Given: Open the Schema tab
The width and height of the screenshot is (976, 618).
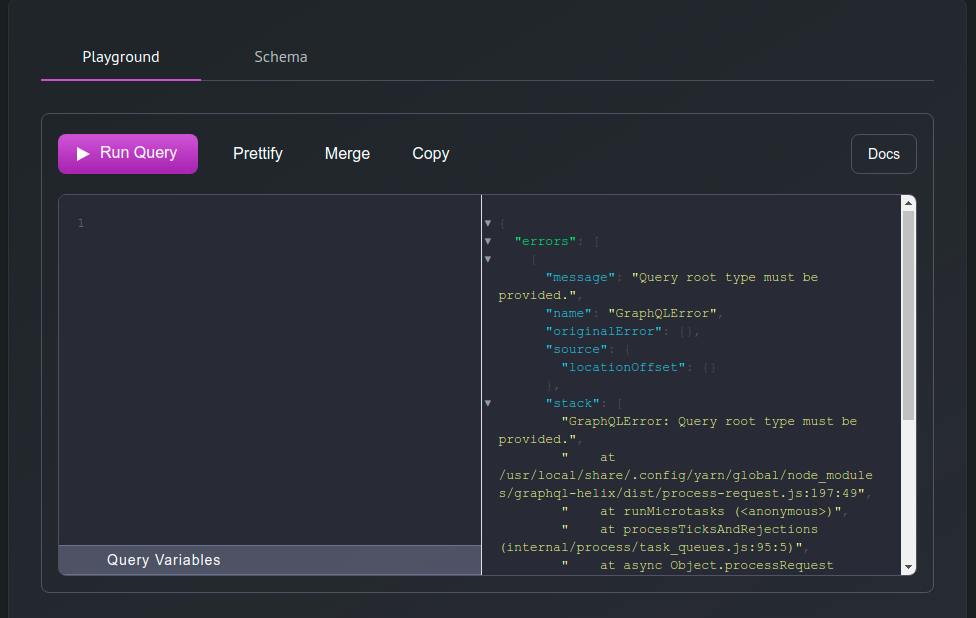Looking at the screenshot, I should pos(281,57).
